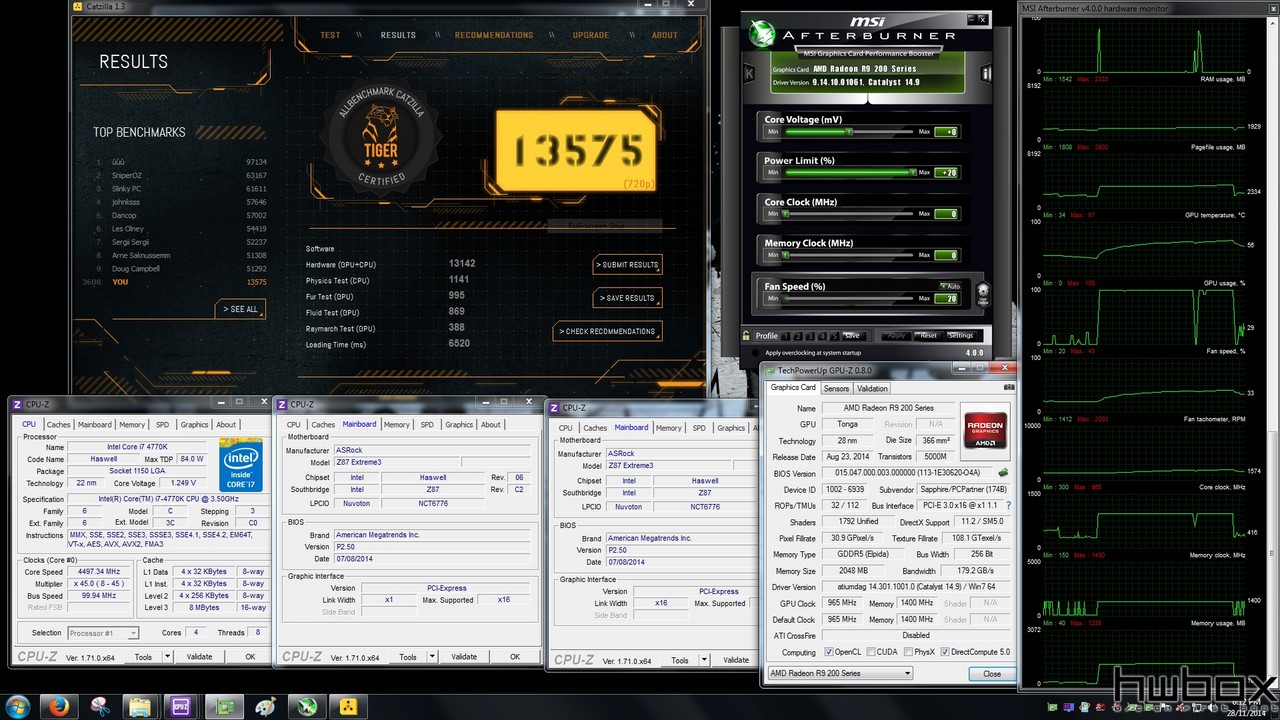The width and height of the screenshot is (1280, 720).
Task: Click Afterburner information 'i' side button
Action: [986, 74]
